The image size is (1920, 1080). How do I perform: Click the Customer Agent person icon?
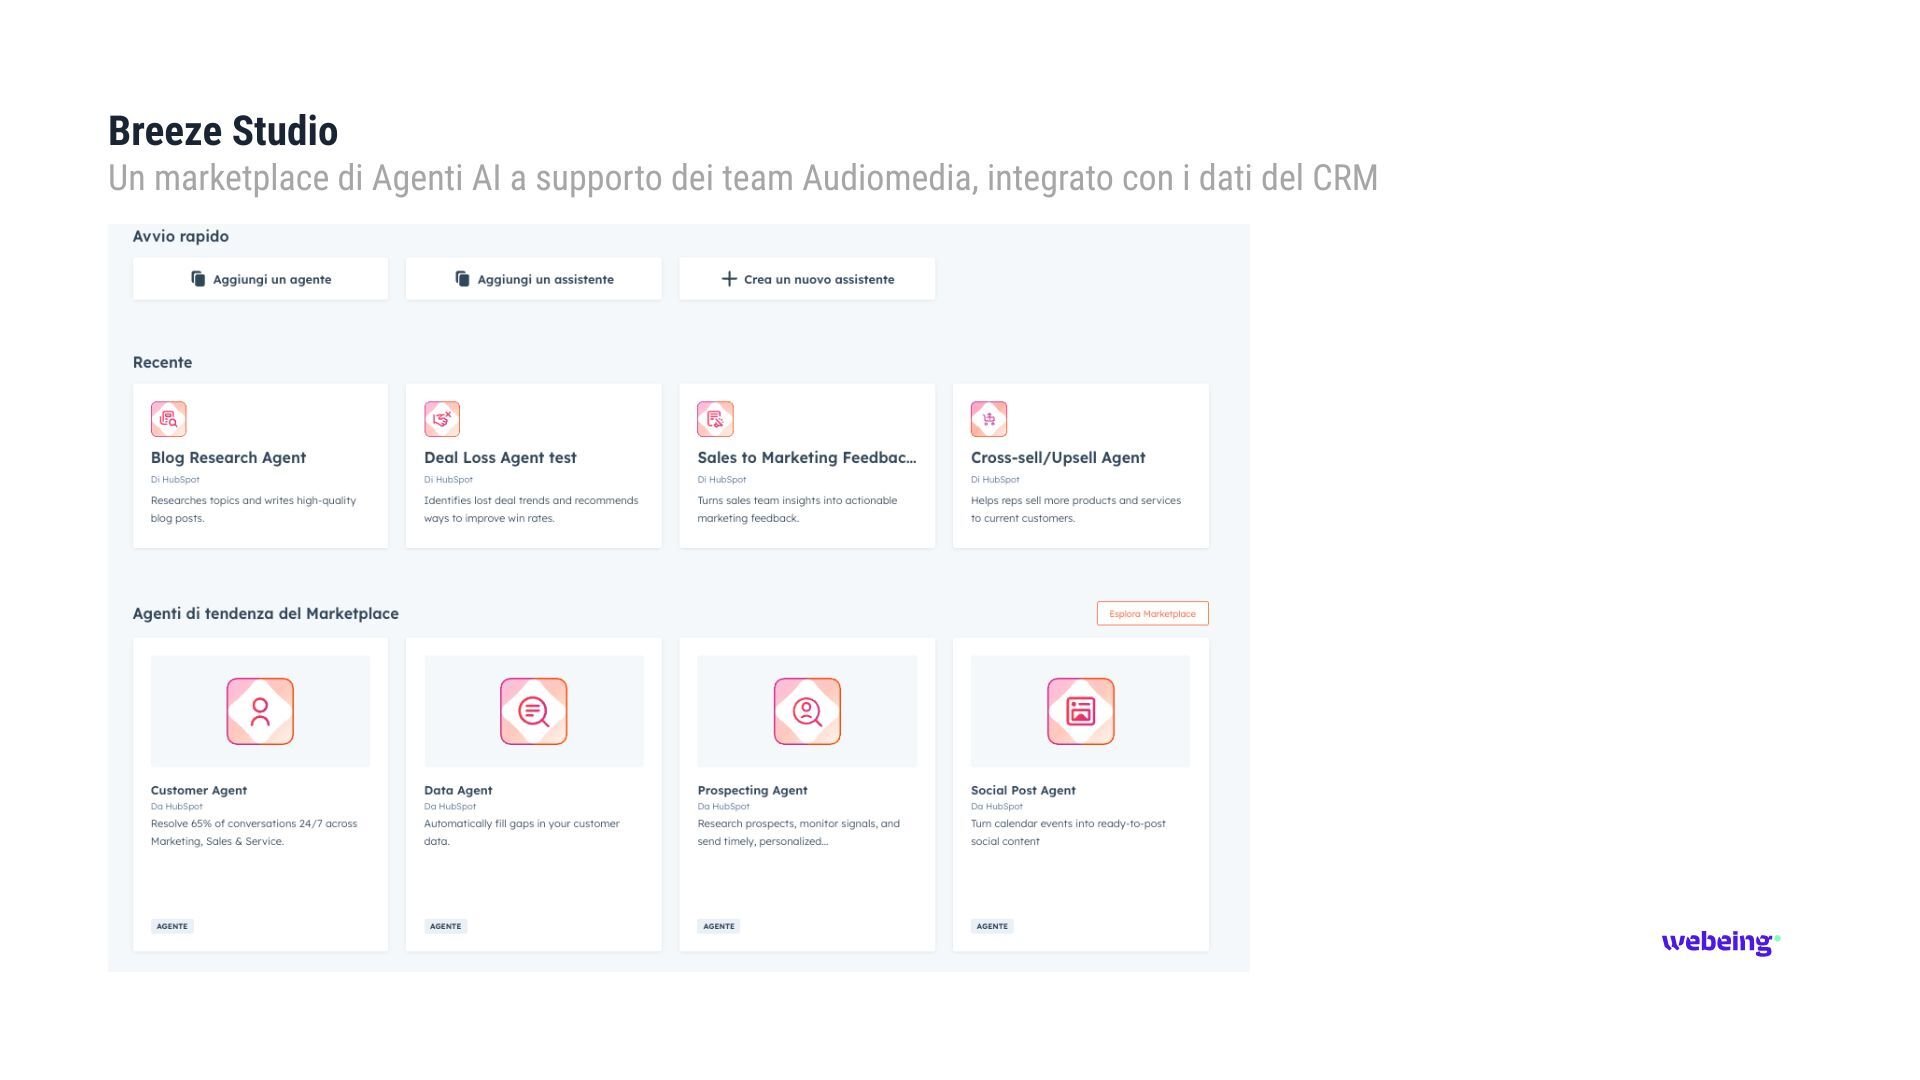[x=260, y=711]
